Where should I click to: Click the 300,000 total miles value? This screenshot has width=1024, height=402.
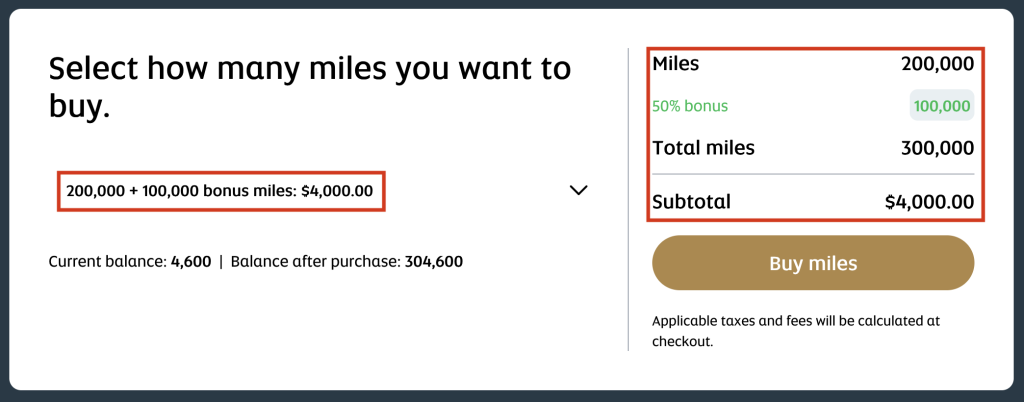[936, 148]
